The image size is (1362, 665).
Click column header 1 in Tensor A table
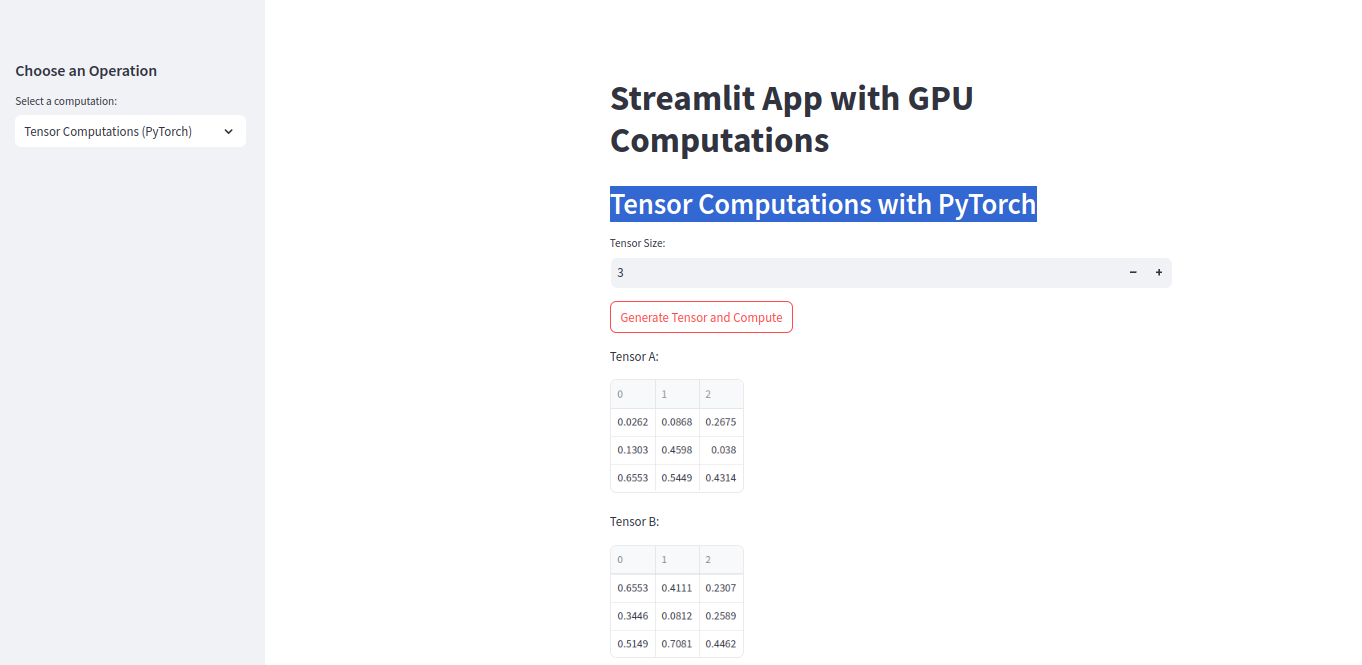[x=677, y=394]
